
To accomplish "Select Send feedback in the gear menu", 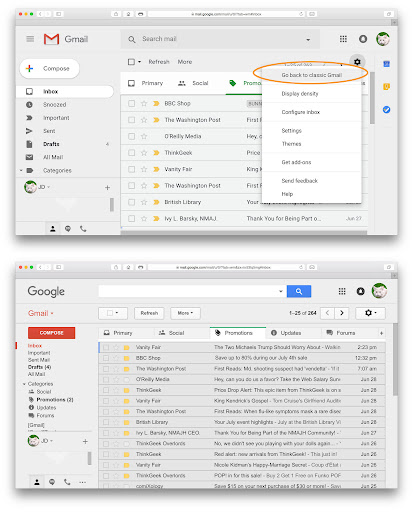I will point(299,181).
